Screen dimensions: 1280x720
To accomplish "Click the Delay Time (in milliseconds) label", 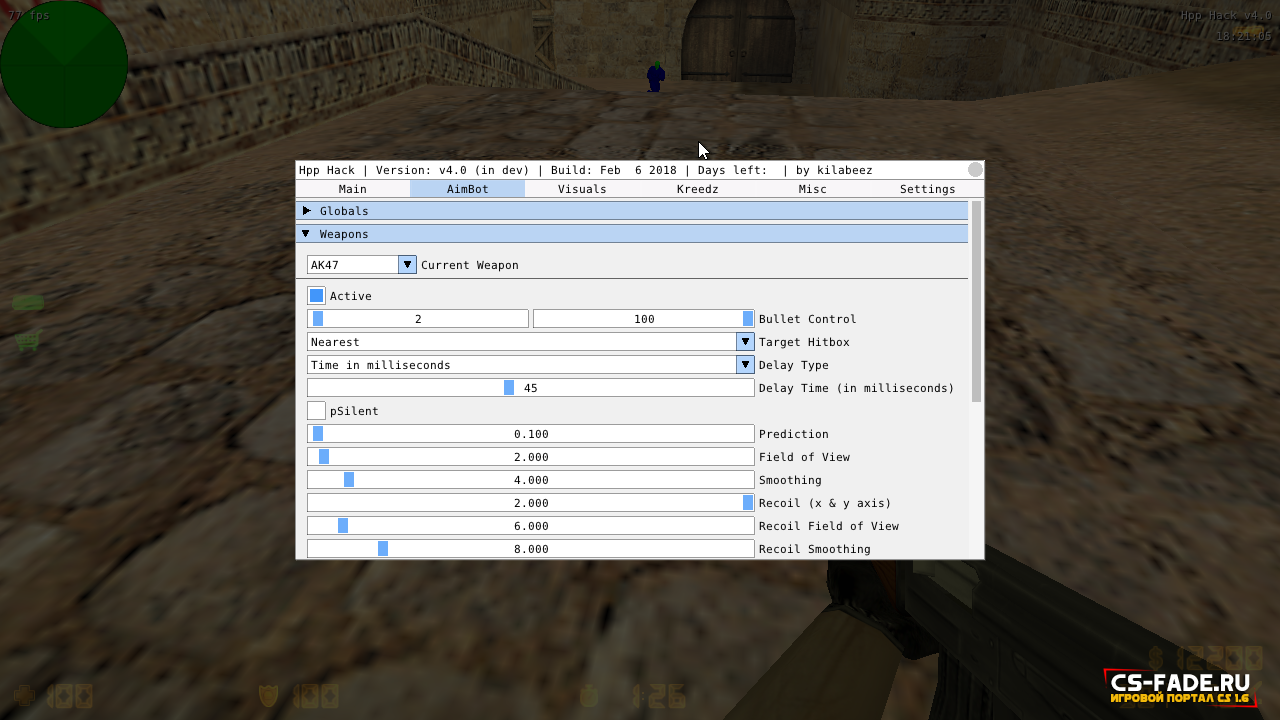I will coord(857,388).
